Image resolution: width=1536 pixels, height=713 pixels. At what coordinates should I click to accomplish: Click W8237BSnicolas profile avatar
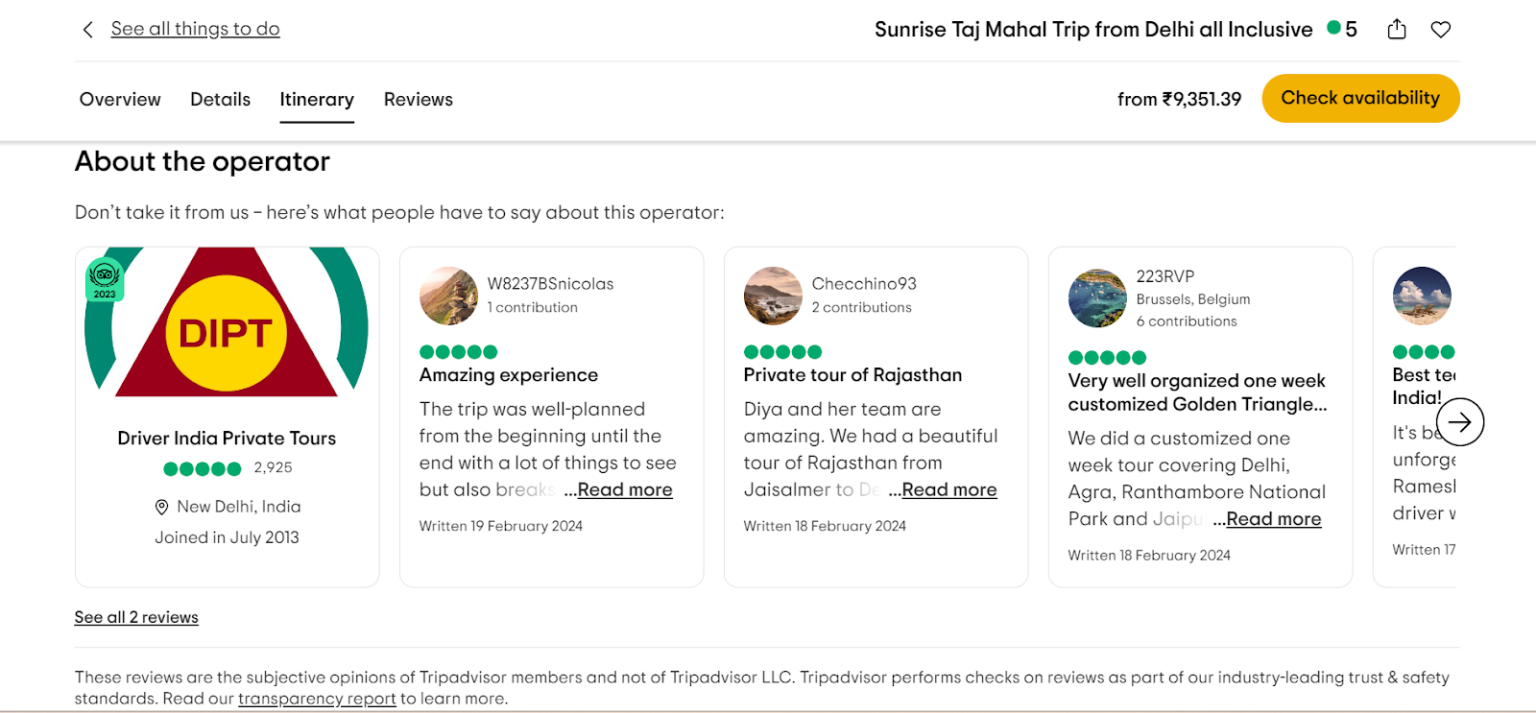point(448,296)
